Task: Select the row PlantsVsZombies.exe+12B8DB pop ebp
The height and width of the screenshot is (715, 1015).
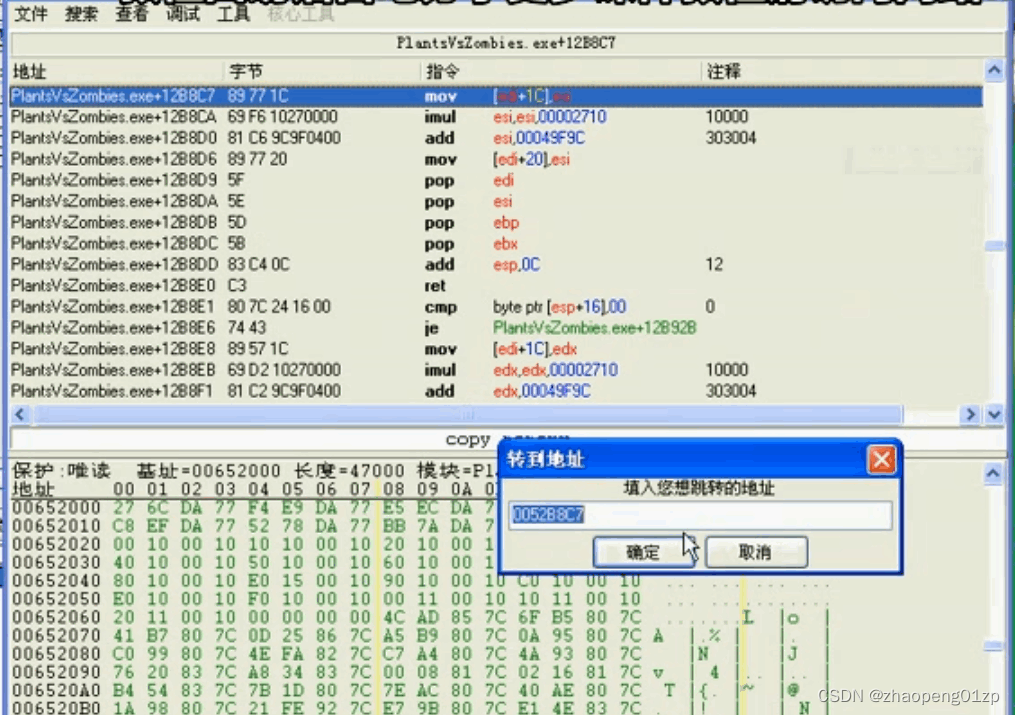Action: pyautogui.click(x=496, y=223)
